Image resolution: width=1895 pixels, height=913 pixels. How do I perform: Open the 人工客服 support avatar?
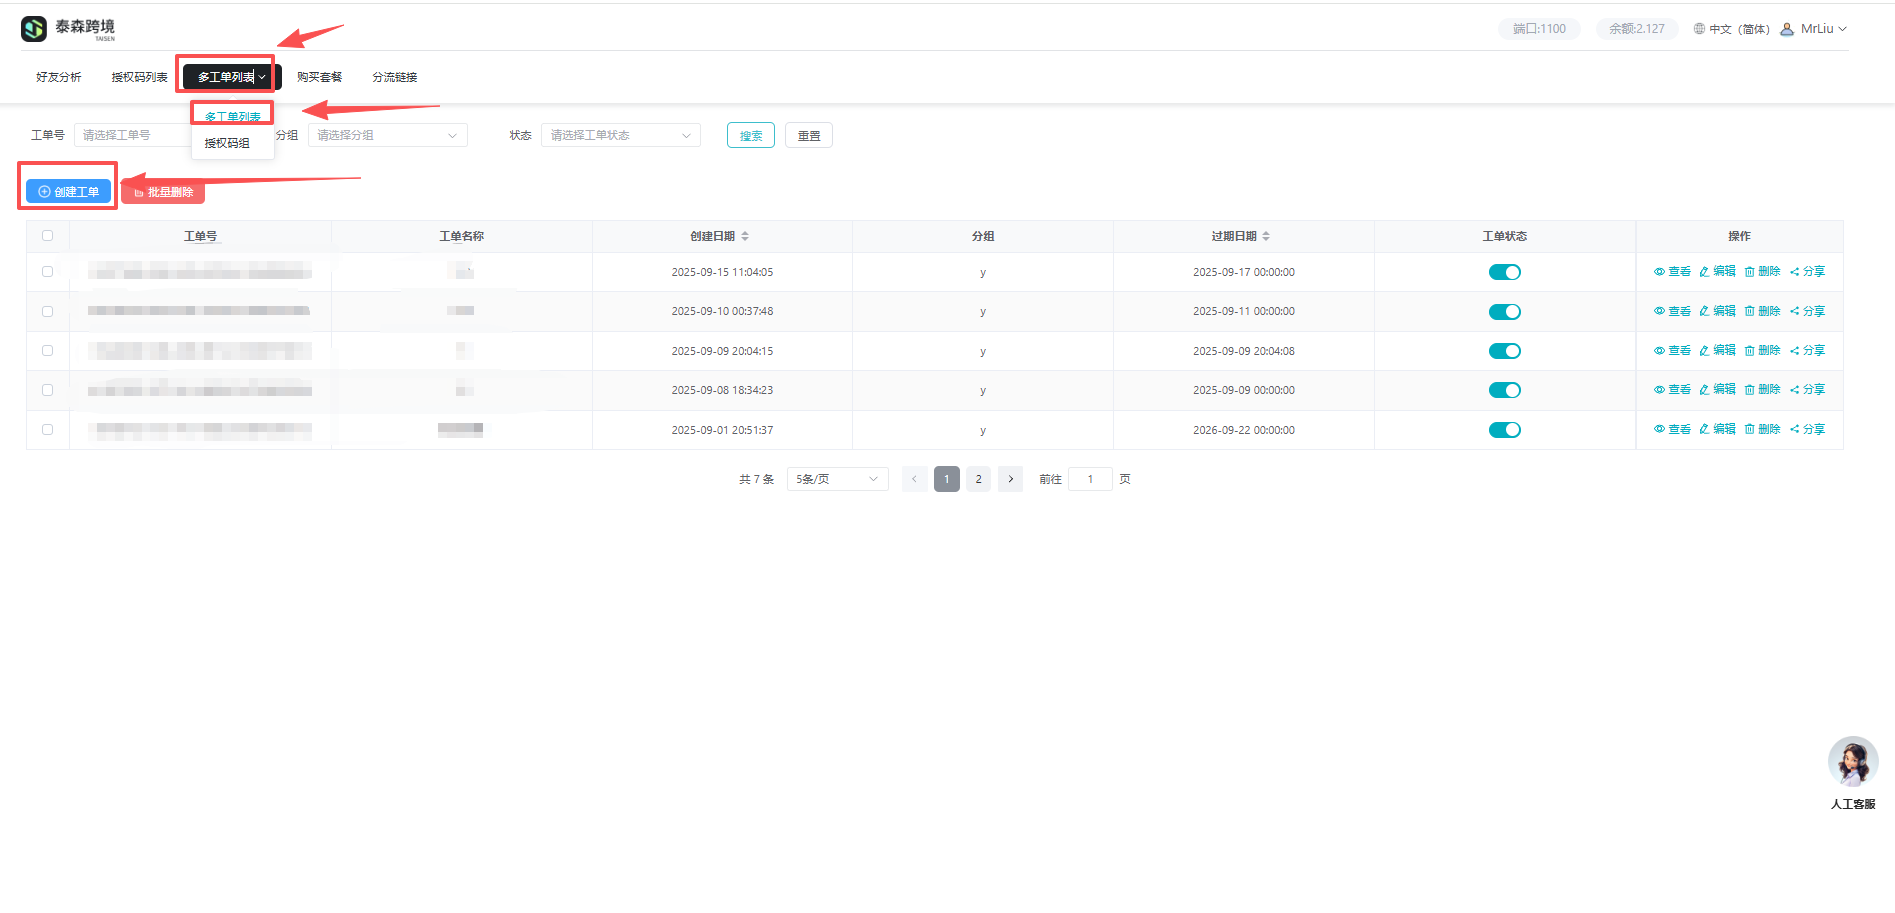point(1852,763)
